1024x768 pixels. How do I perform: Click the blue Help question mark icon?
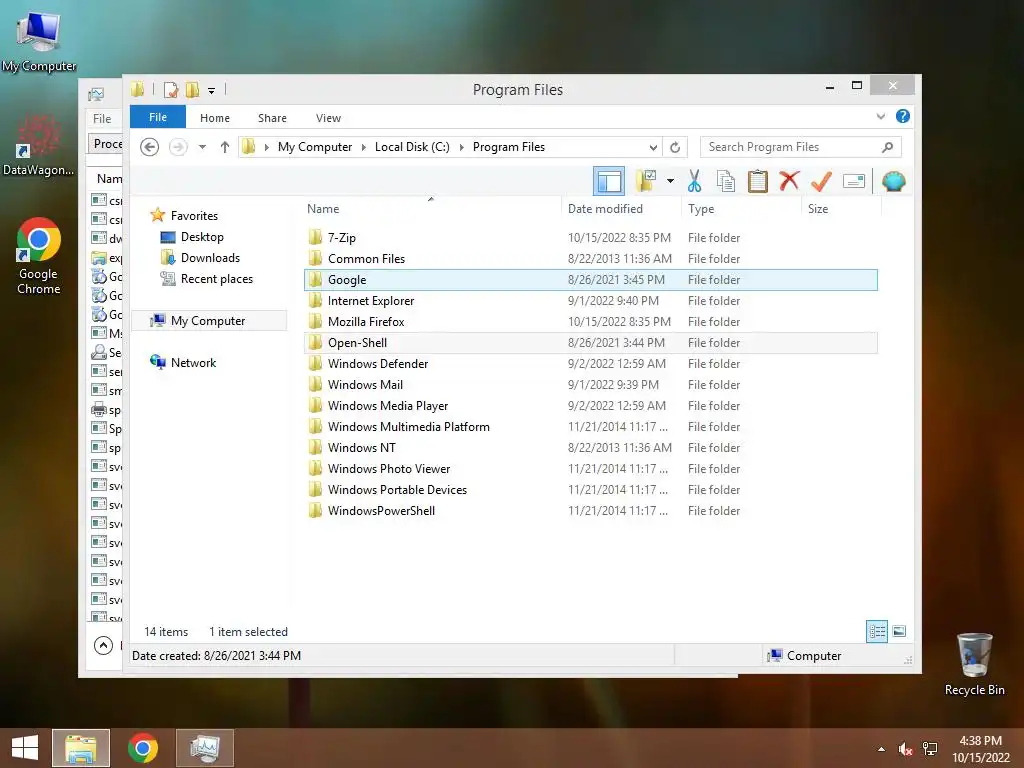coord(903,116)
